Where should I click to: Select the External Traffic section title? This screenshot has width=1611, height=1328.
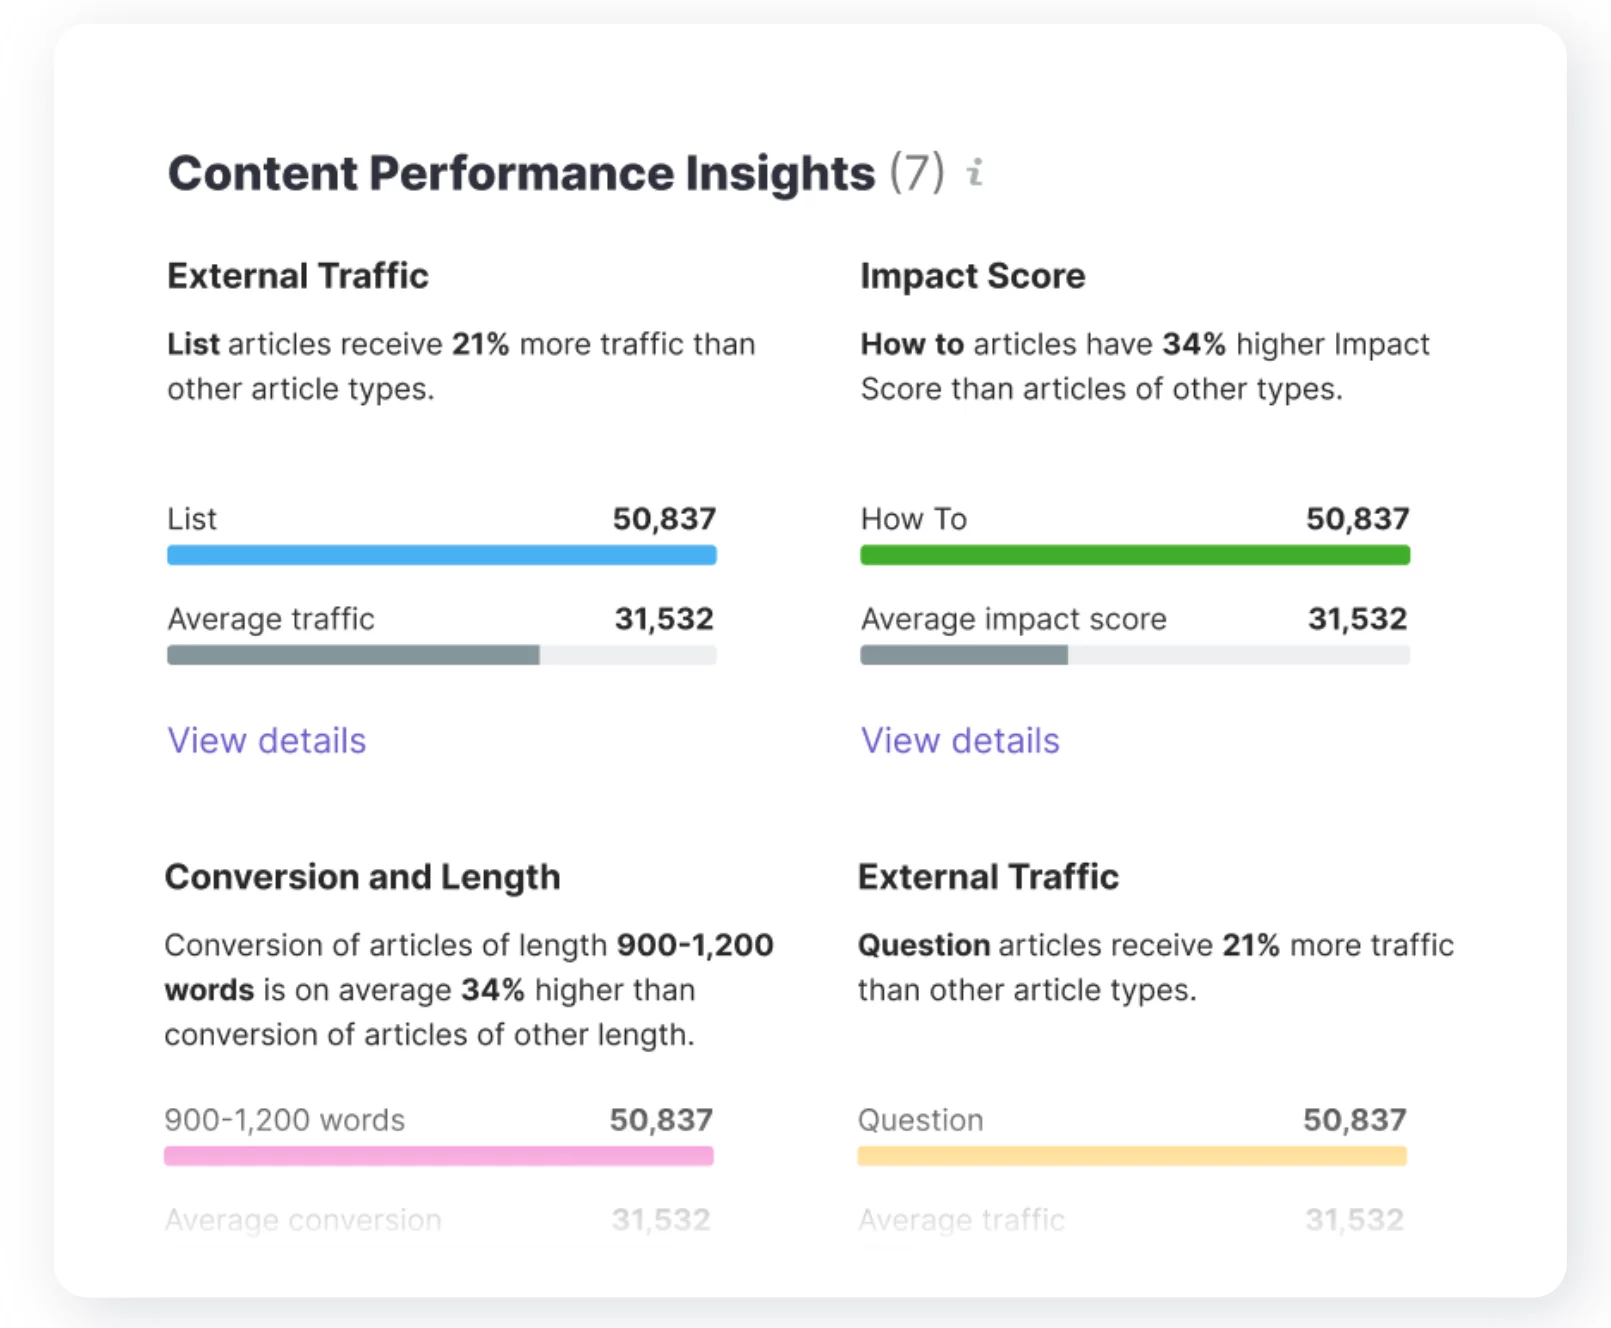pyautogui.click(x=297, y=276)
